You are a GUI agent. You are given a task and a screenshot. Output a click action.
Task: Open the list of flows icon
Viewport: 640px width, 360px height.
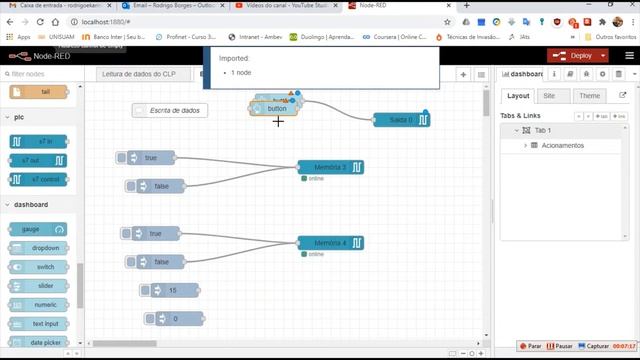[x=481, y=75]
